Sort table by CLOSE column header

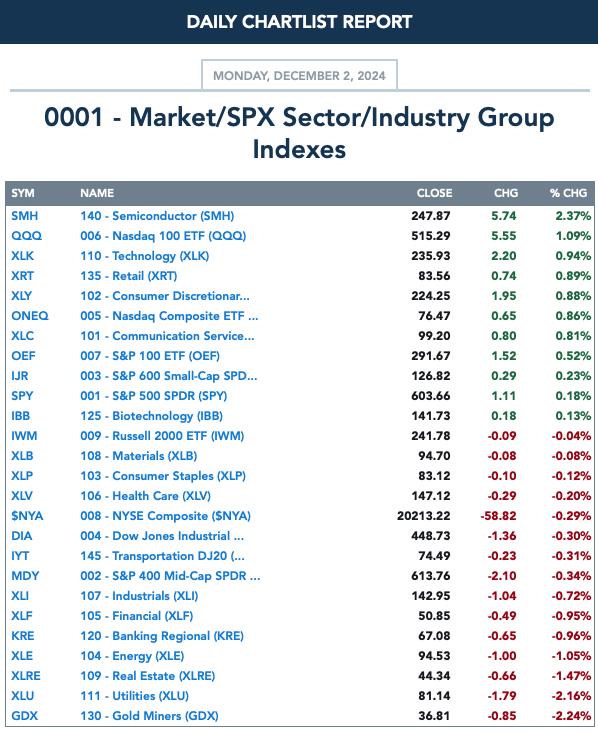[434, 193]
